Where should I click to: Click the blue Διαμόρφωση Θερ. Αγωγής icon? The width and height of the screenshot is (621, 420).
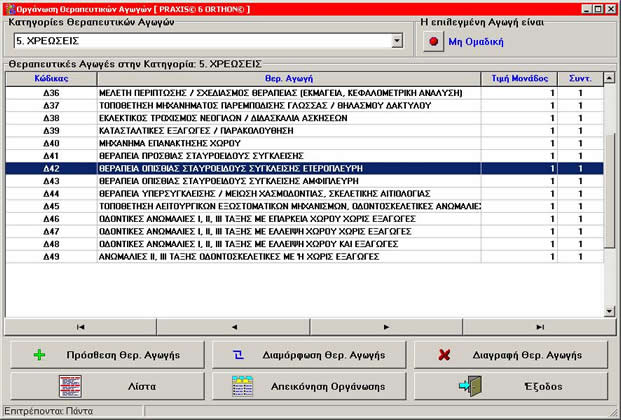[238, 355]
